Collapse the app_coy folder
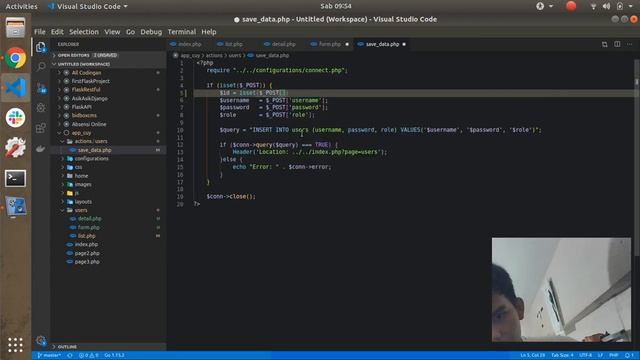640x360 pixels. tap(81, 133)
